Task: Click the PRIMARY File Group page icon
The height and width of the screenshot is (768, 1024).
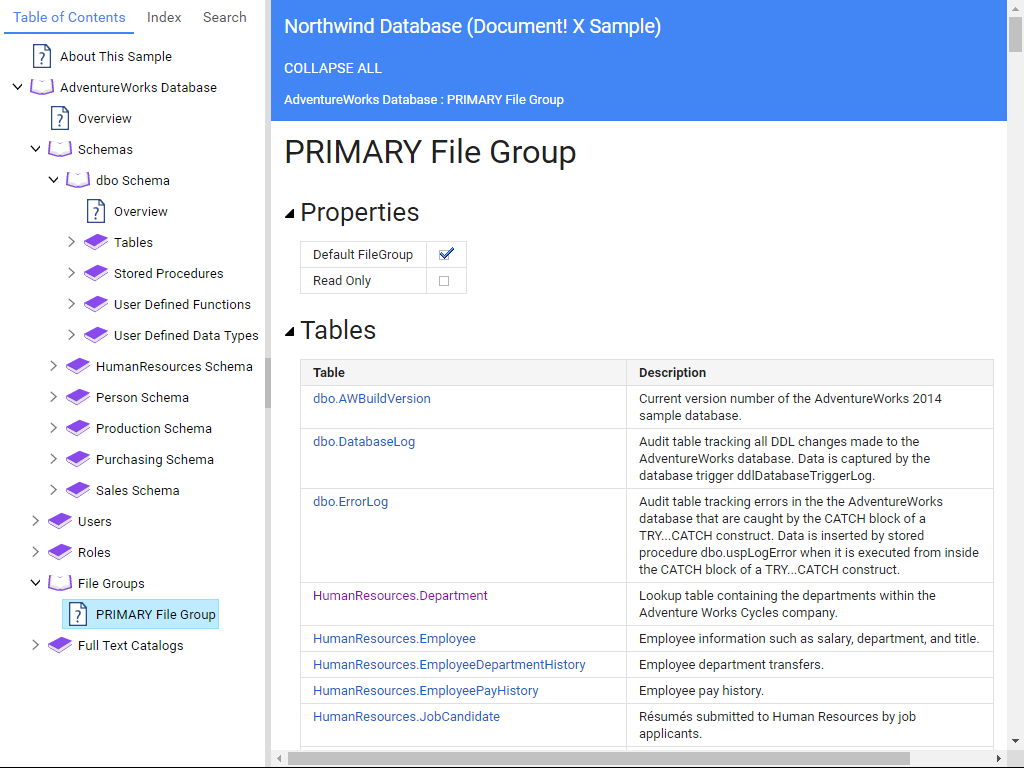Action: tap(78, 615)
